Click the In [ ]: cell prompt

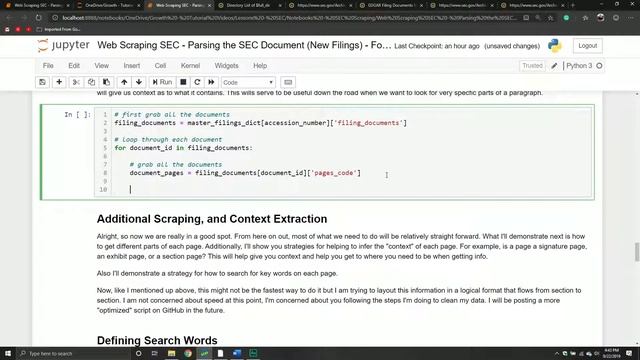point(78,115)
